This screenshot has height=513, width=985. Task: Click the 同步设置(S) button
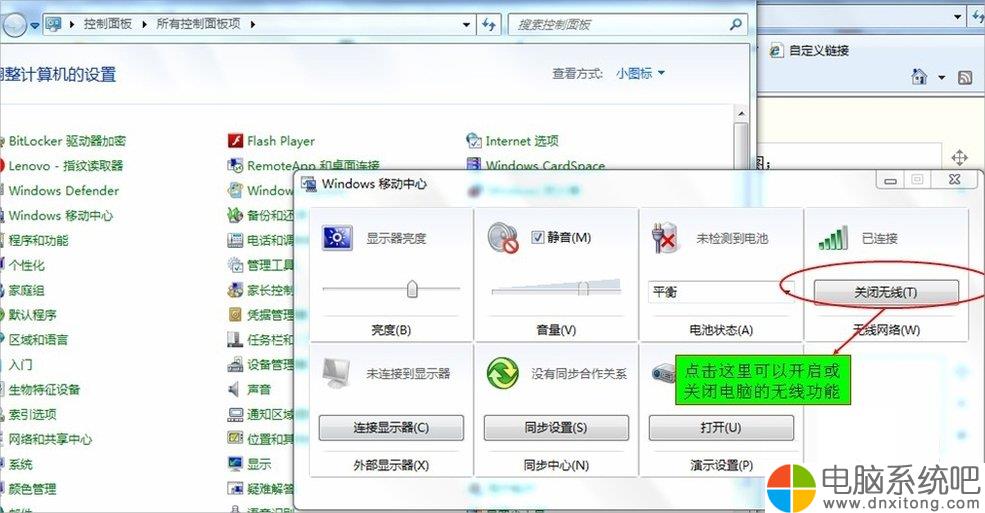(x=556, y=428)
